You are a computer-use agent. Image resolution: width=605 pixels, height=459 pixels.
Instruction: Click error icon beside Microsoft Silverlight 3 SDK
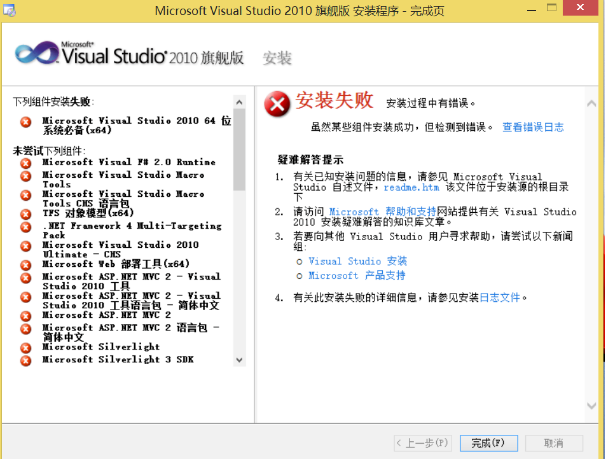coord(26,361)
